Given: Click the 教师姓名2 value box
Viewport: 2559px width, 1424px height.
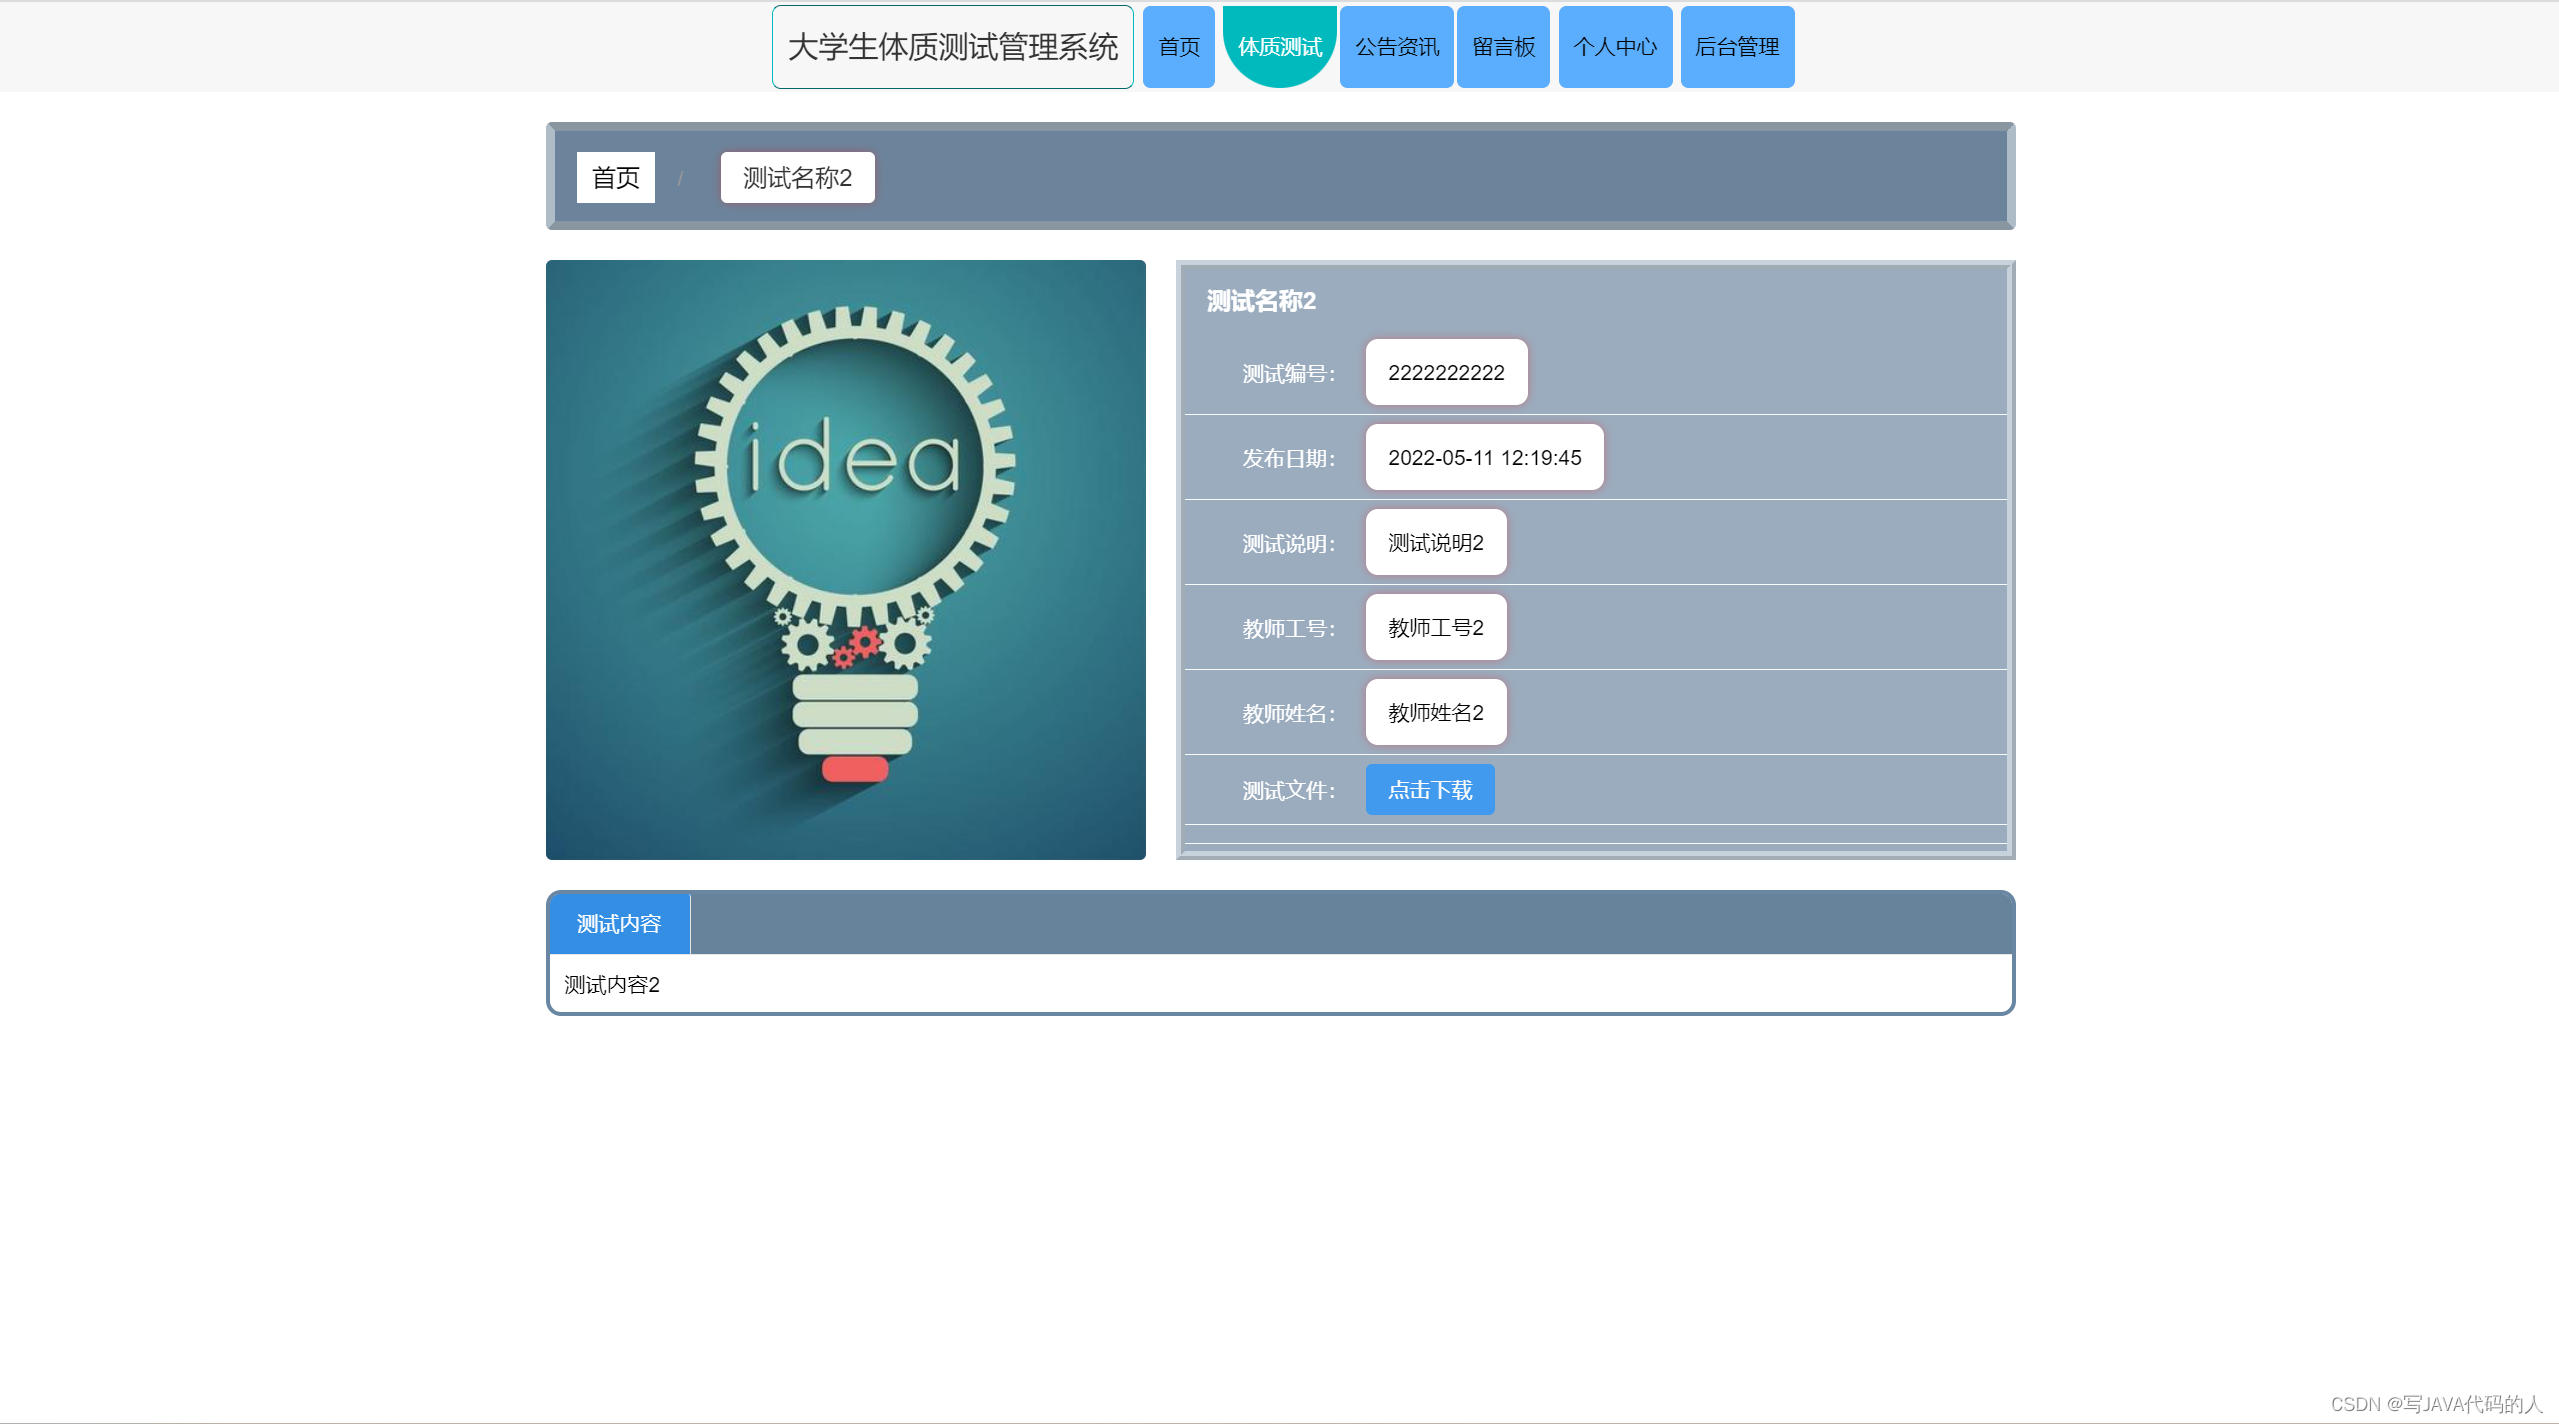Looking at the screenshot, I should (1436, 712).
